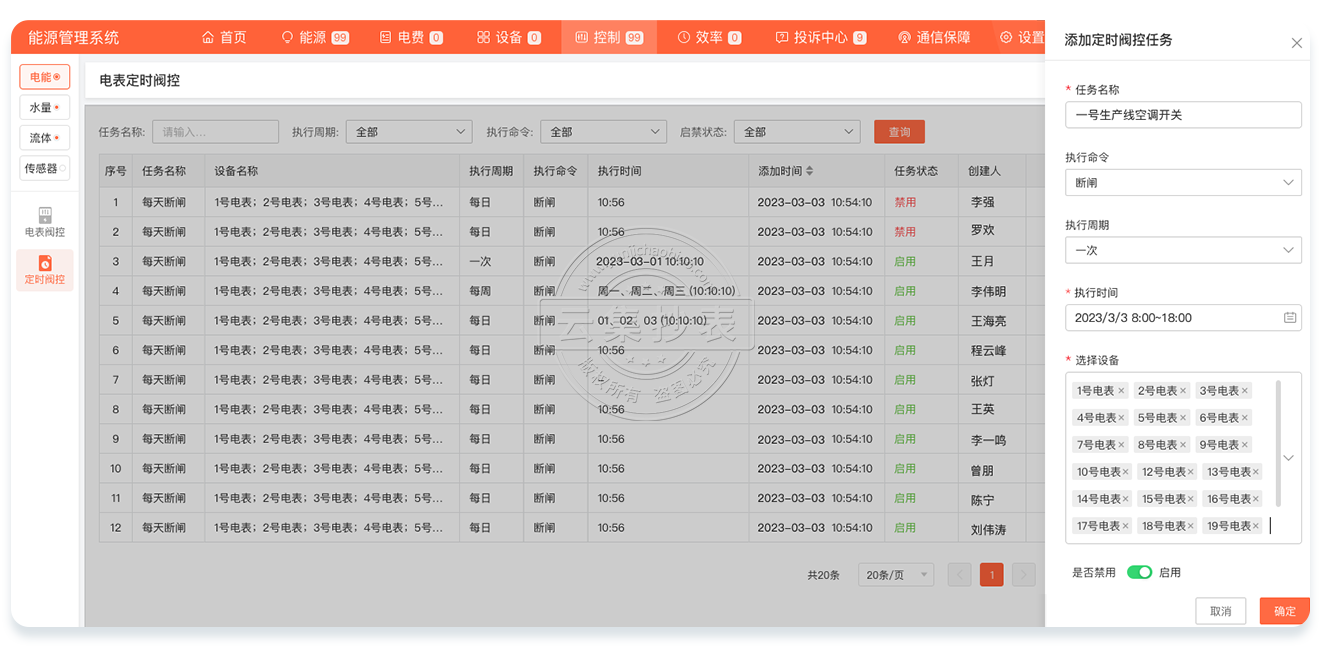Click the 任务名称 input with 一号生产线空调开关
The image size is (1320, 647).
tap(1183, 115)
